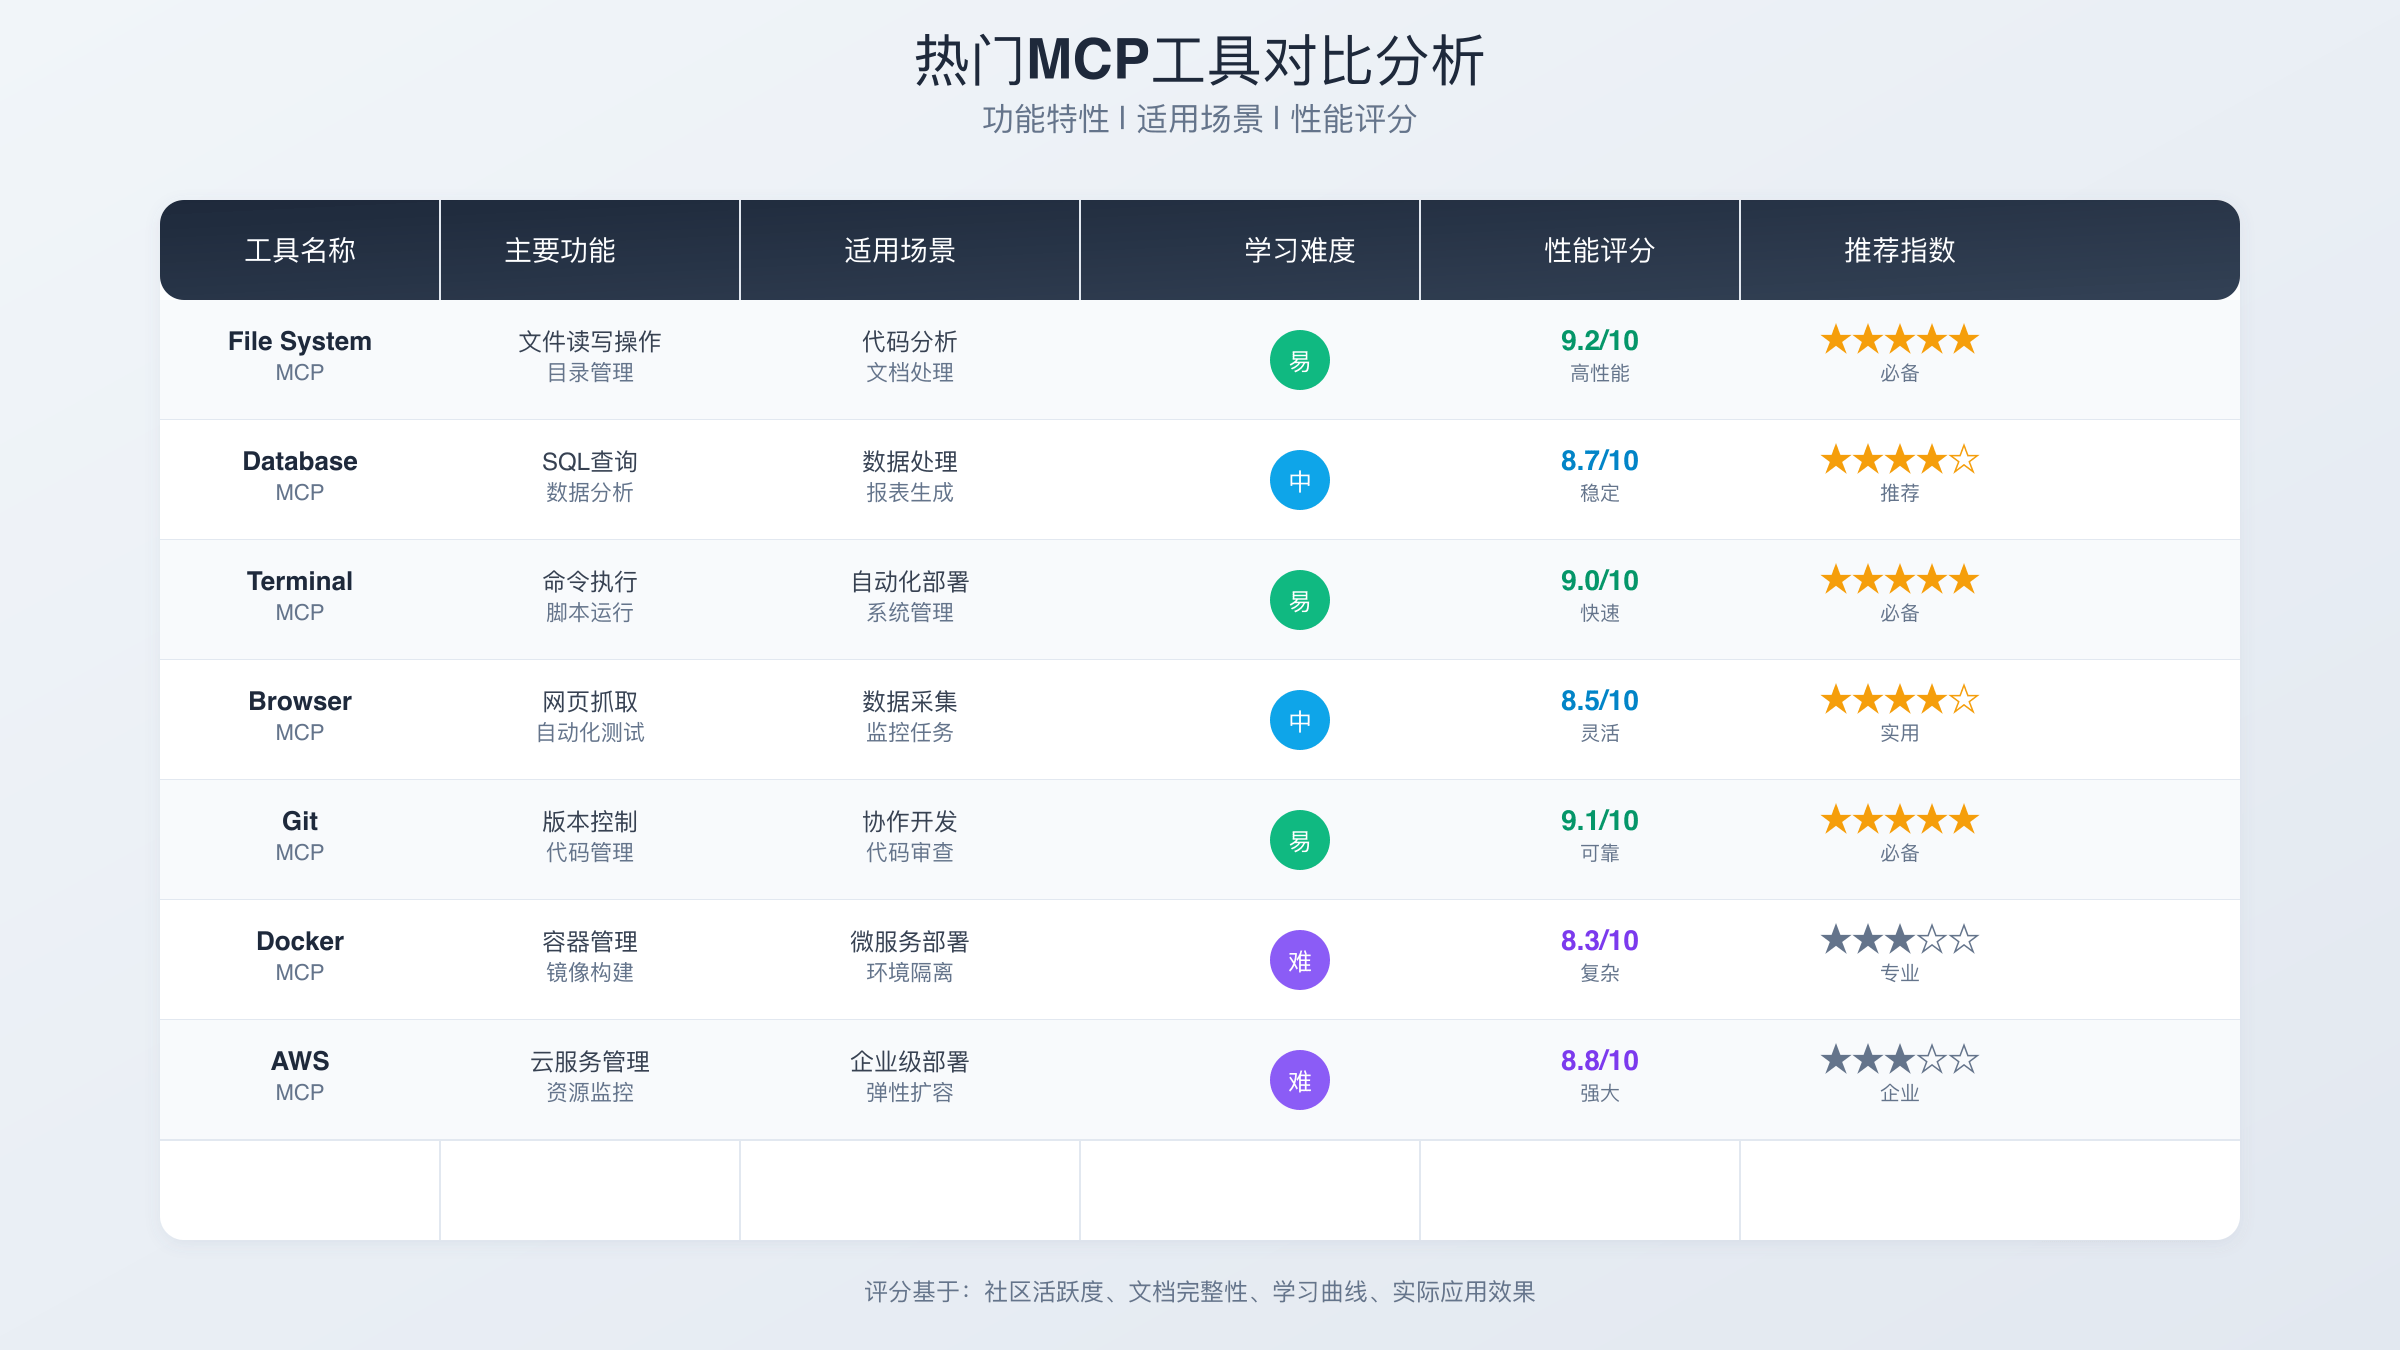
Task: Click 云服务管理 function text
Action: click(590, 1061)
